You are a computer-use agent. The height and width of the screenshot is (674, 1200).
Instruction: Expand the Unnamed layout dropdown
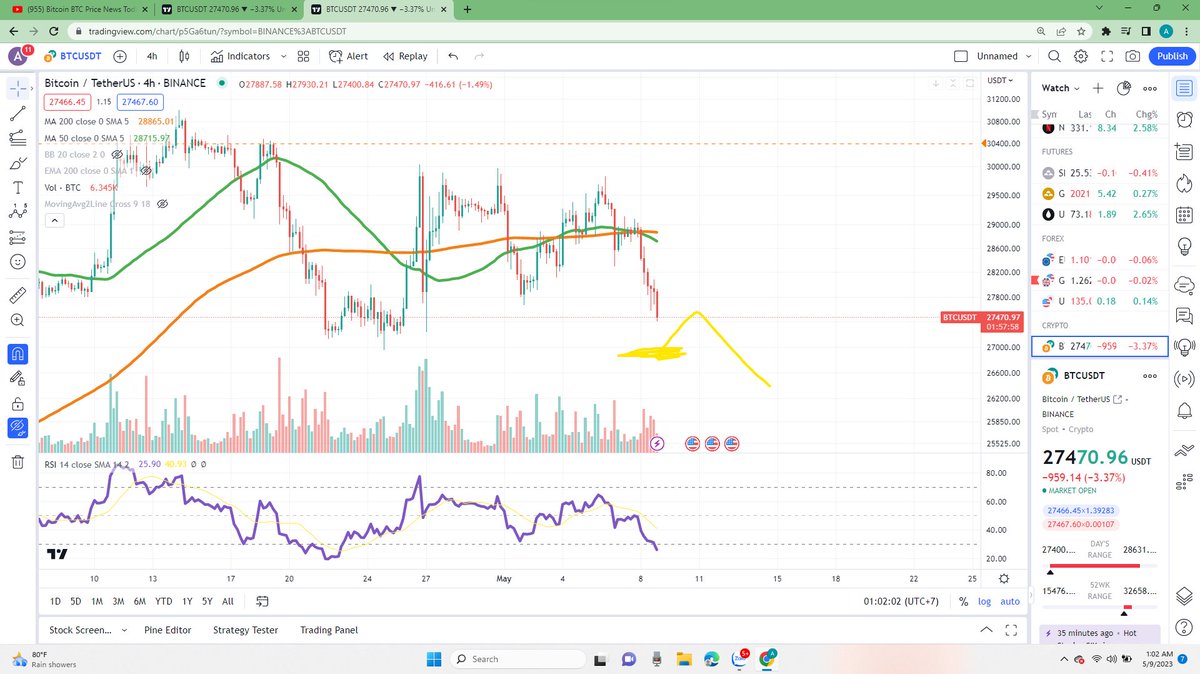(1029, 57)
